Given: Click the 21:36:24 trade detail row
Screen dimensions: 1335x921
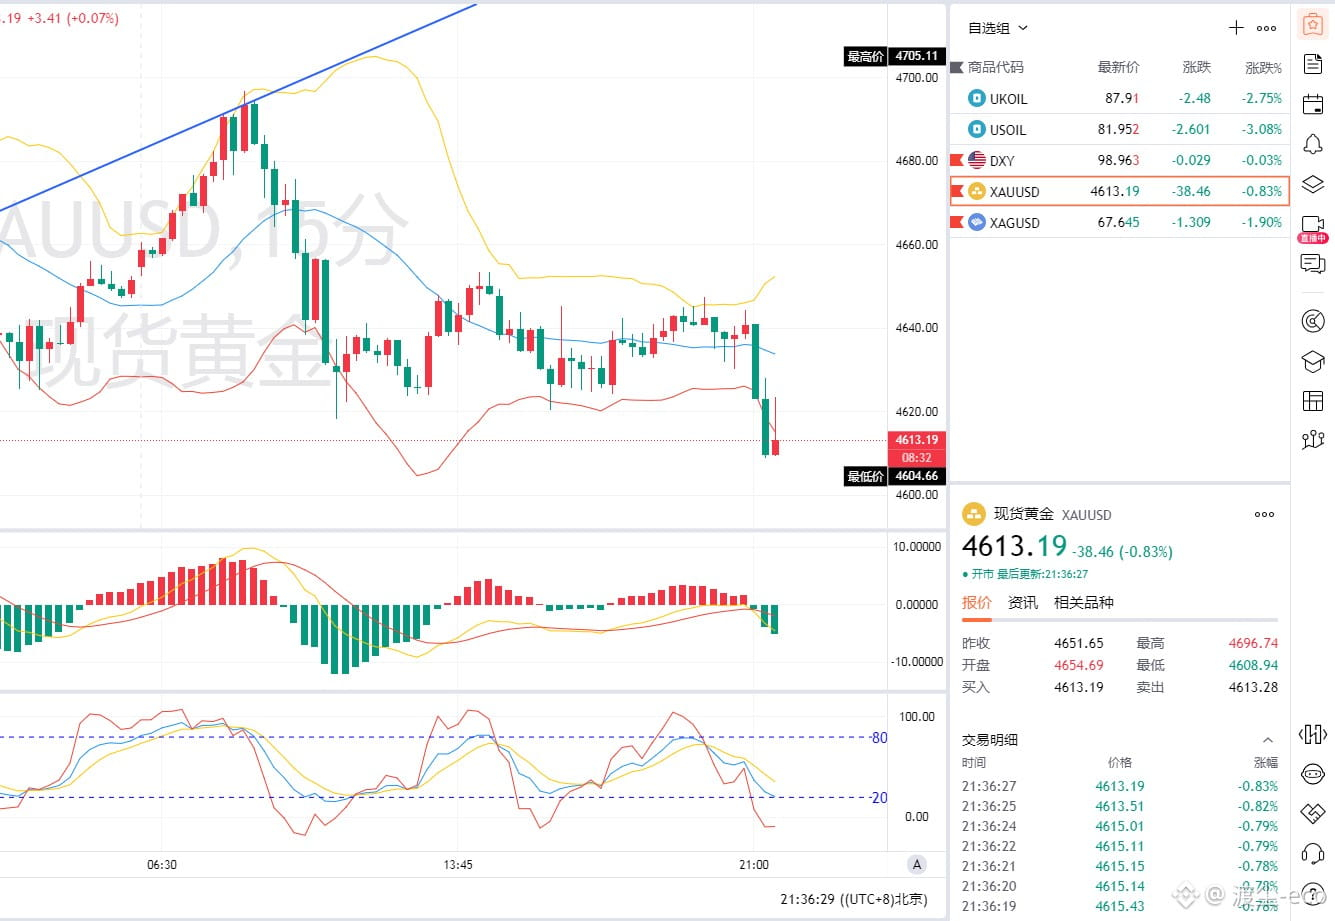Looking at the screenshot, I should [x=1119, y=826].
